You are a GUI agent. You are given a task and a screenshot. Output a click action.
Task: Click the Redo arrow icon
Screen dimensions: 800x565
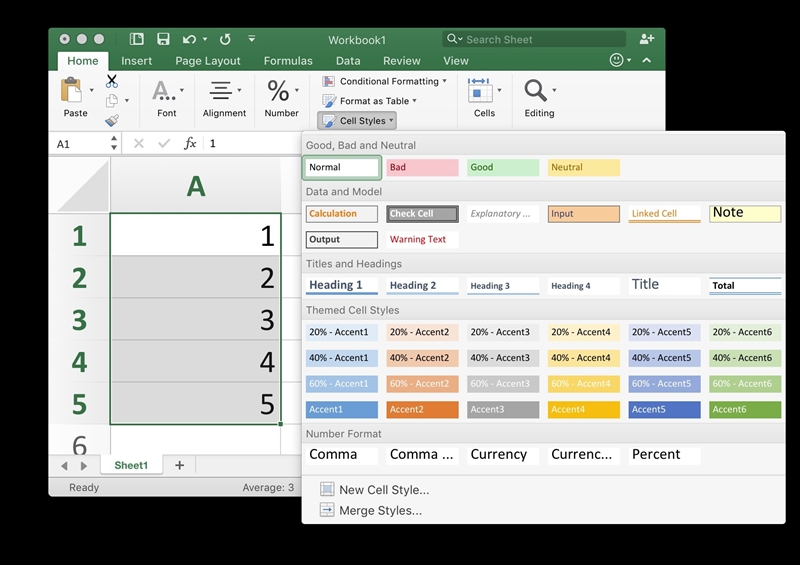(225, 39)
